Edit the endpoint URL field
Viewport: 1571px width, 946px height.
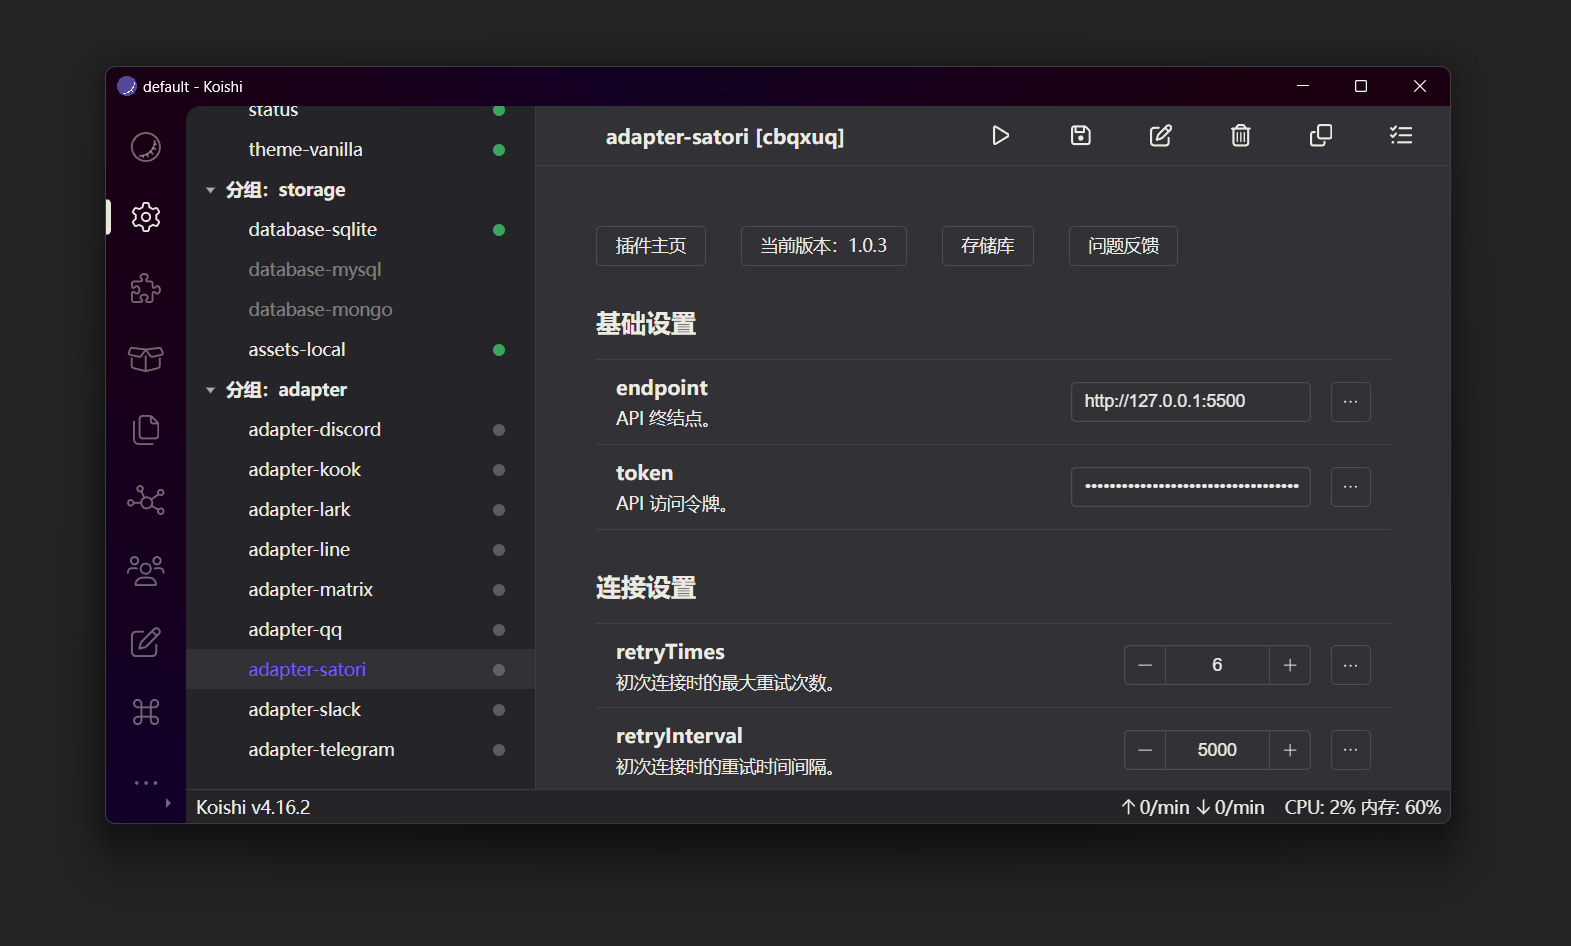[x=1191, y=402]
